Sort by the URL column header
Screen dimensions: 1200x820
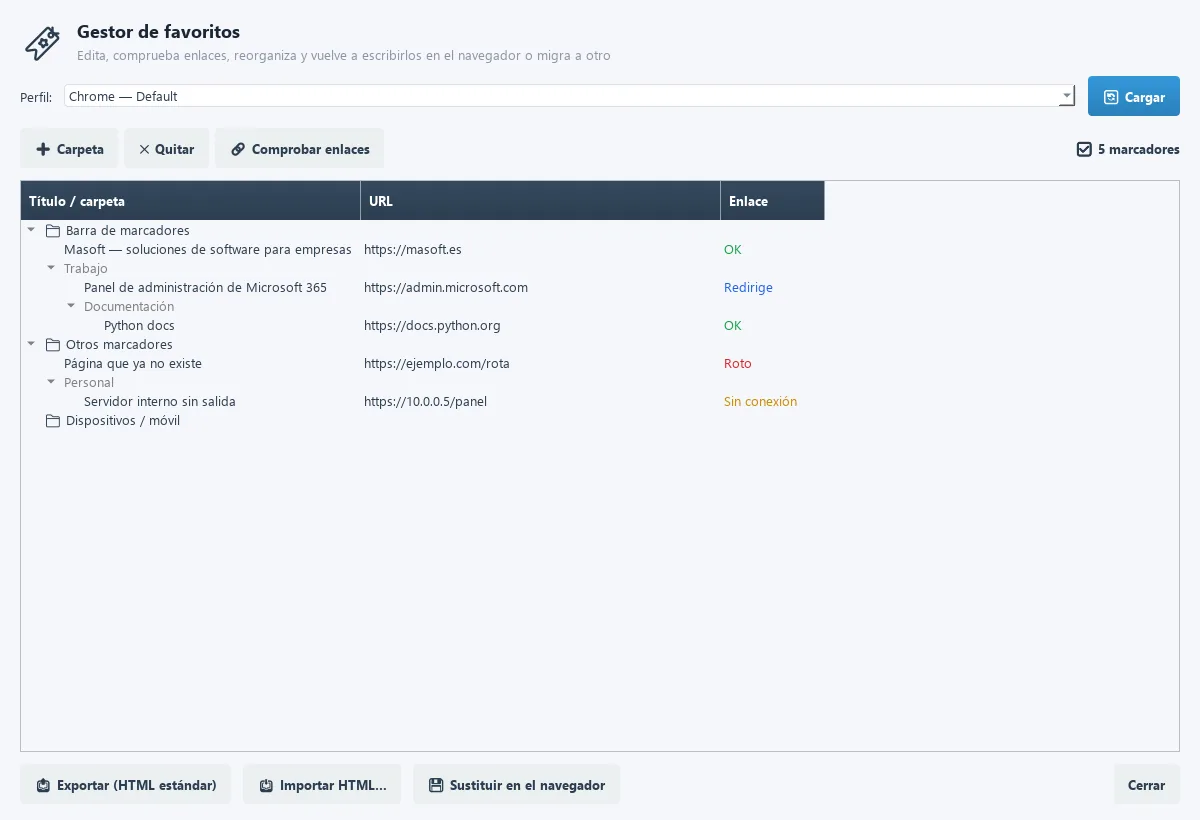point(540,201)
